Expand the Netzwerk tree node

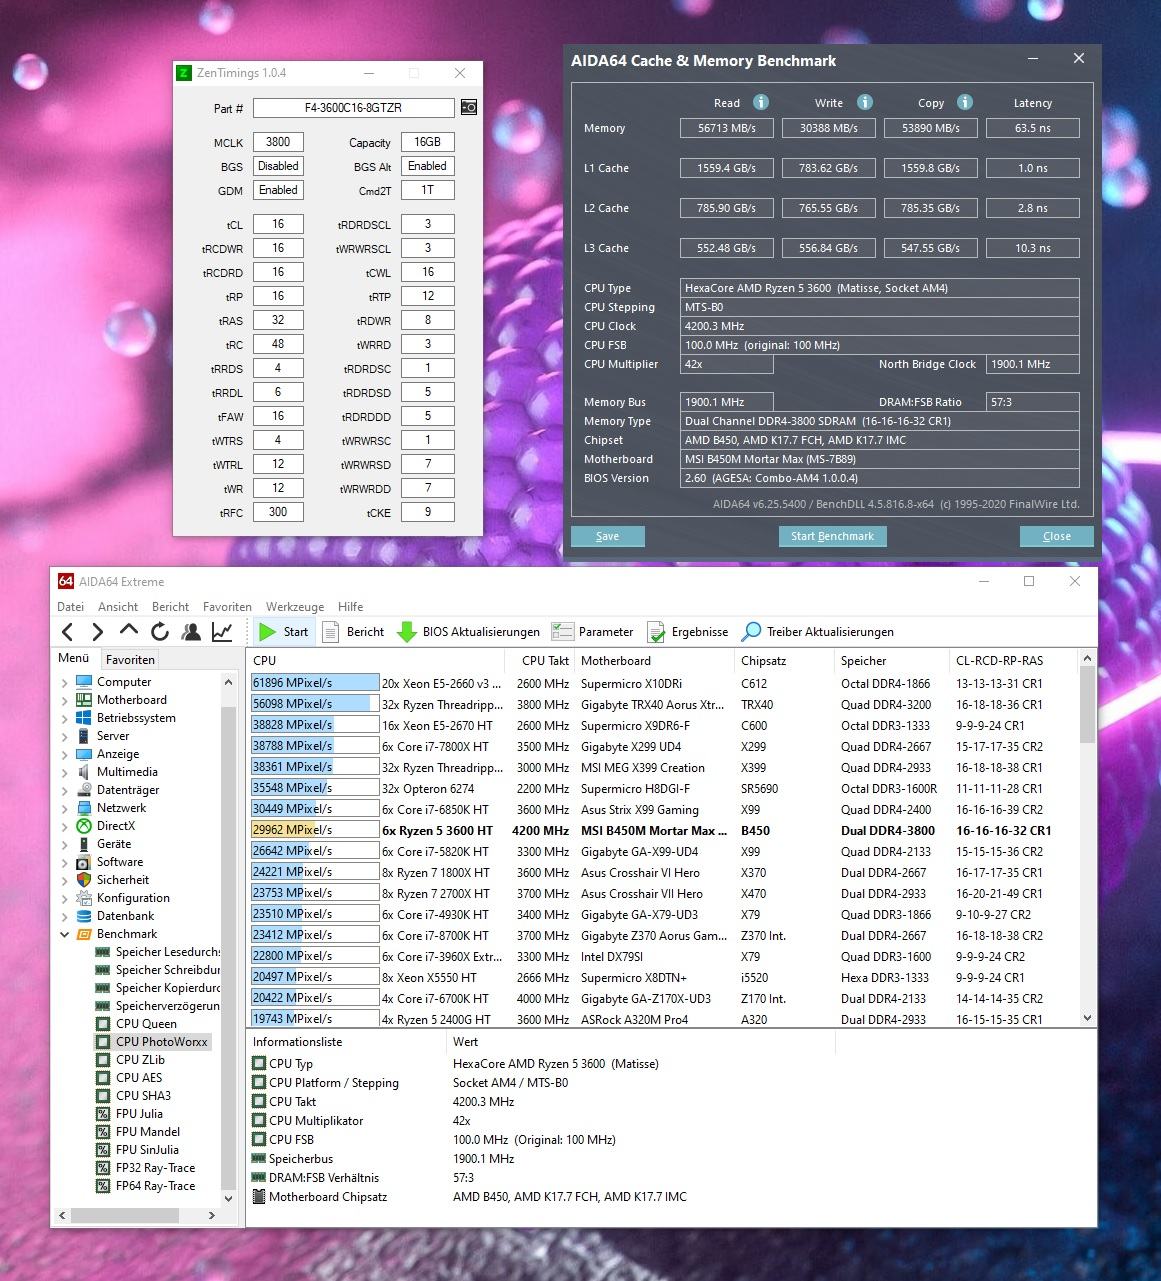65,808
